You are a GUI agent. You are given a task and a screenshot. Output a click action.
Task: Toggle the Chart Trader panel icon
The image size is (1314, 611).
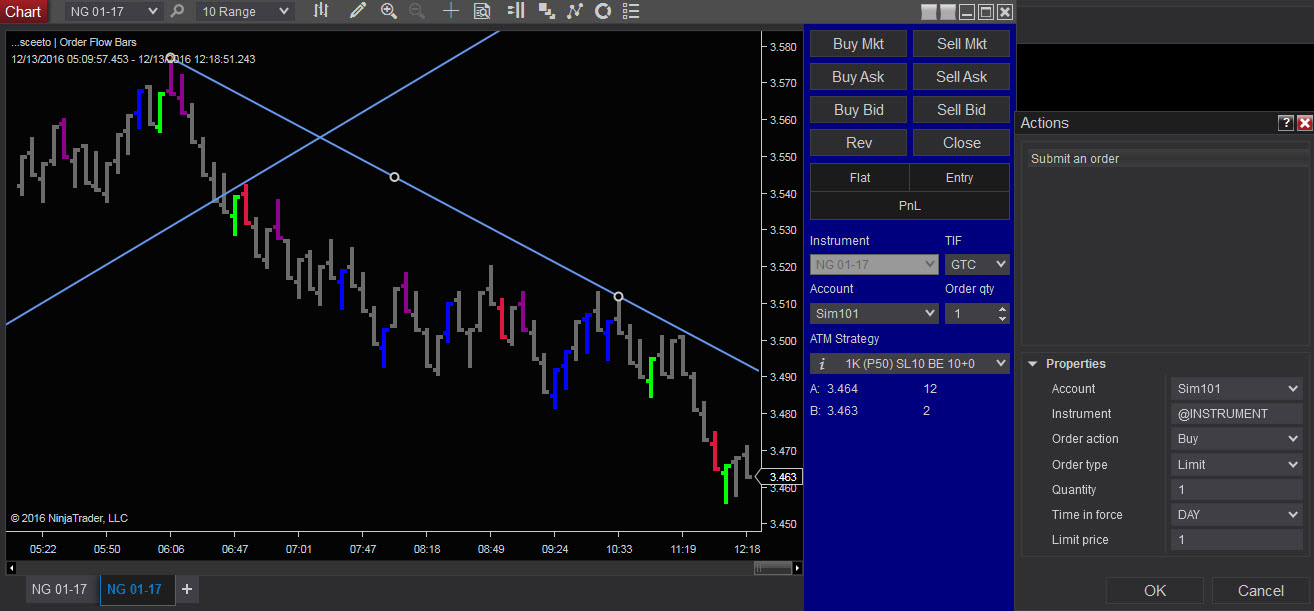516,11
